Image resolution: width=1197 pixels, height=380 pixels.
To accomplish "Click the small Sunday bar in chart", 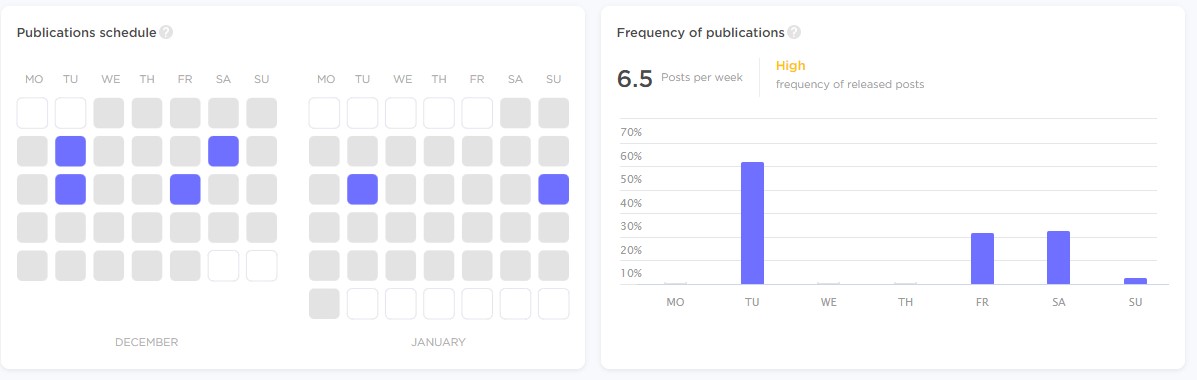I will [1135, 282].
